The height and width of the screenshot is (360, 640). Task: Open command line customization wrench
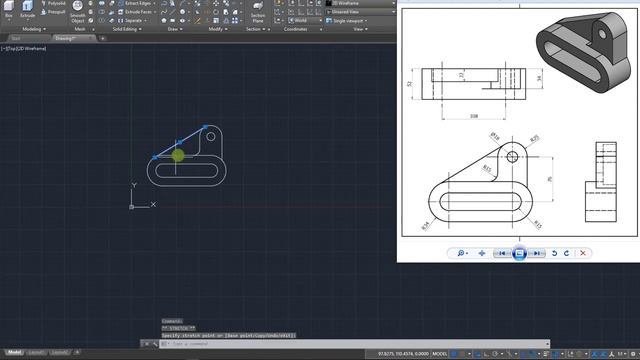point(155,344)
